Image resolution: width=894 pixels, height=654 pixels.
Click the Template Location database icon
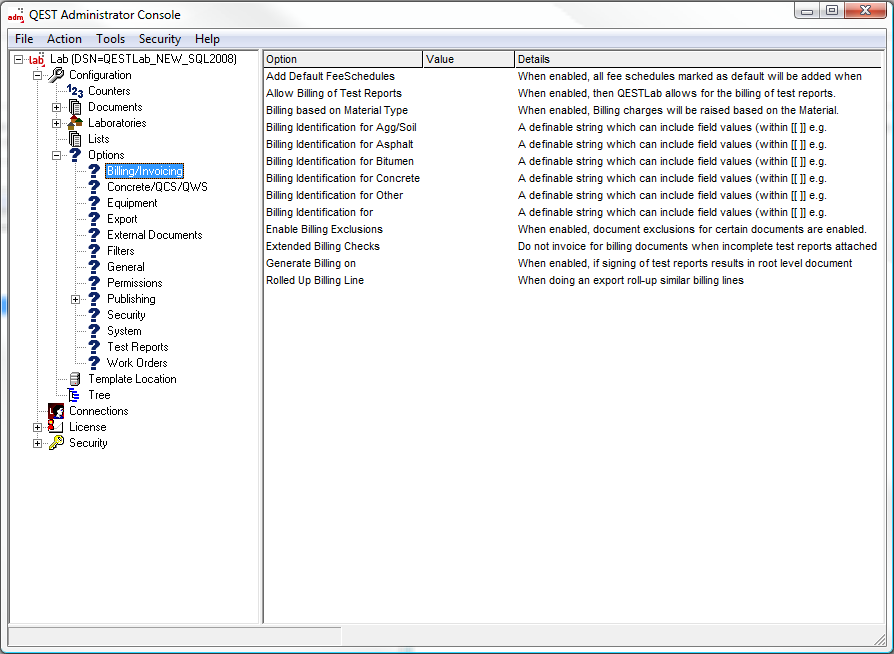pos(75,379)
